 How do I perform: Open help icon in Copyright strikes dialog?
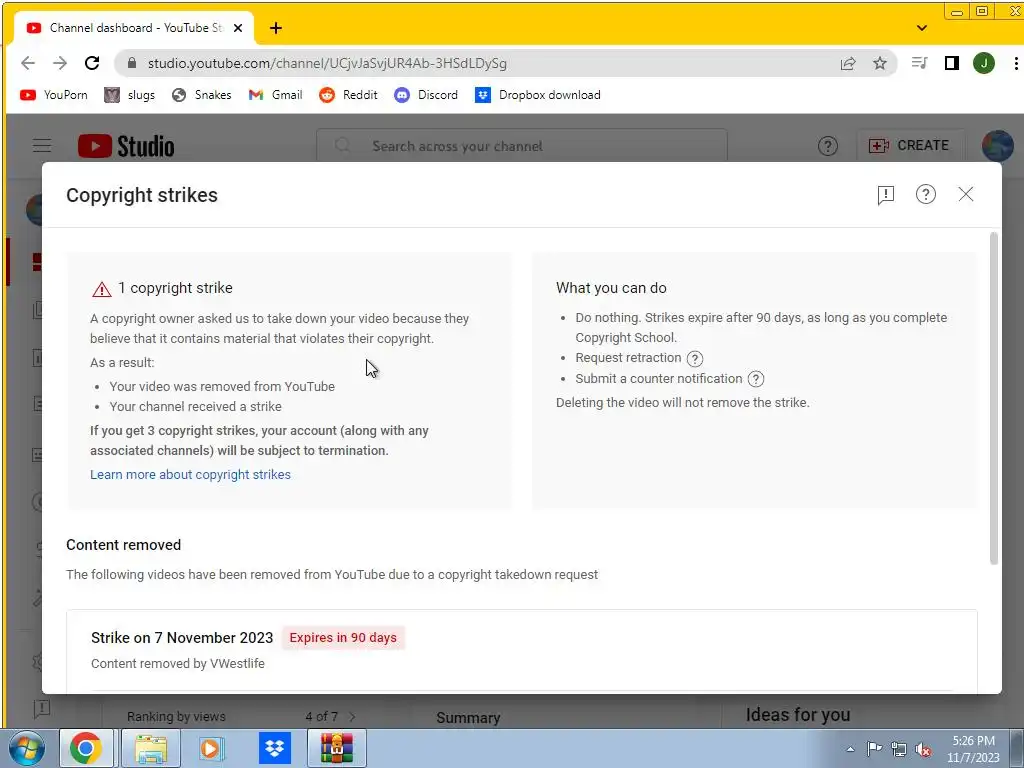tap(925, 194)
